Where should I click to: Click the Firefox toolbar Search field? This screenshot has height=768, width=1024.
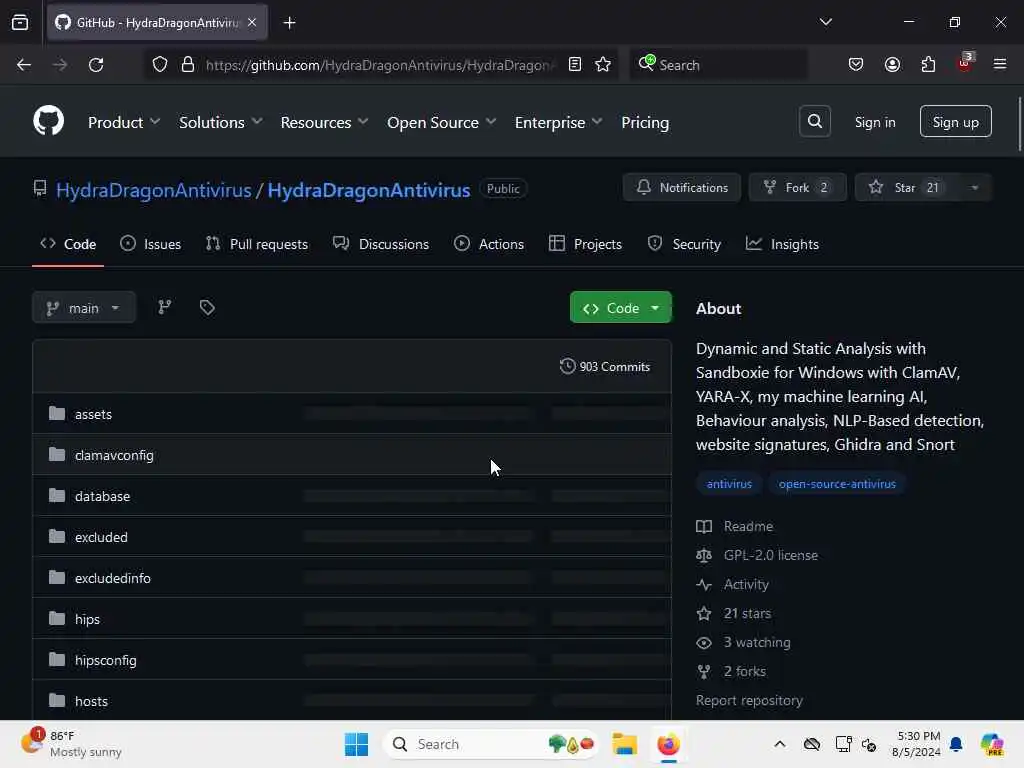tap(718, 65)
